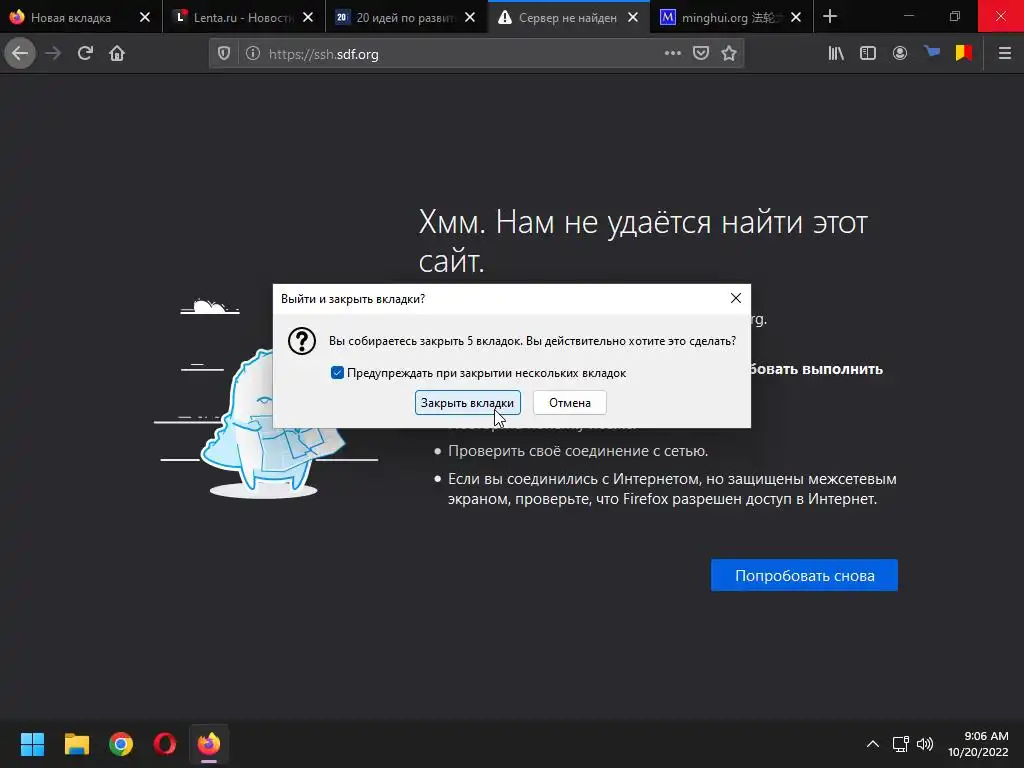
Task: Click Firefox icon in taskbar
Action: (209, 744)
